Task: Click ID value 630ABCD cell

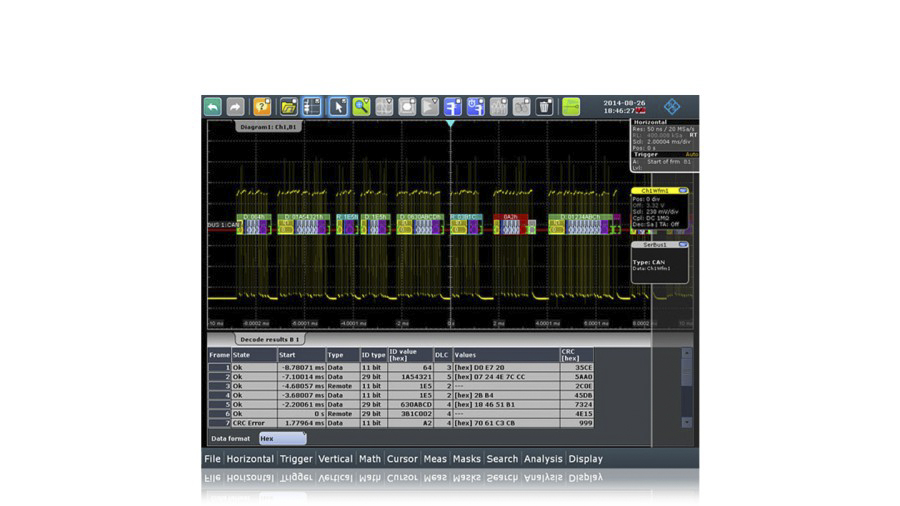Action: click(x=410, y=404)
